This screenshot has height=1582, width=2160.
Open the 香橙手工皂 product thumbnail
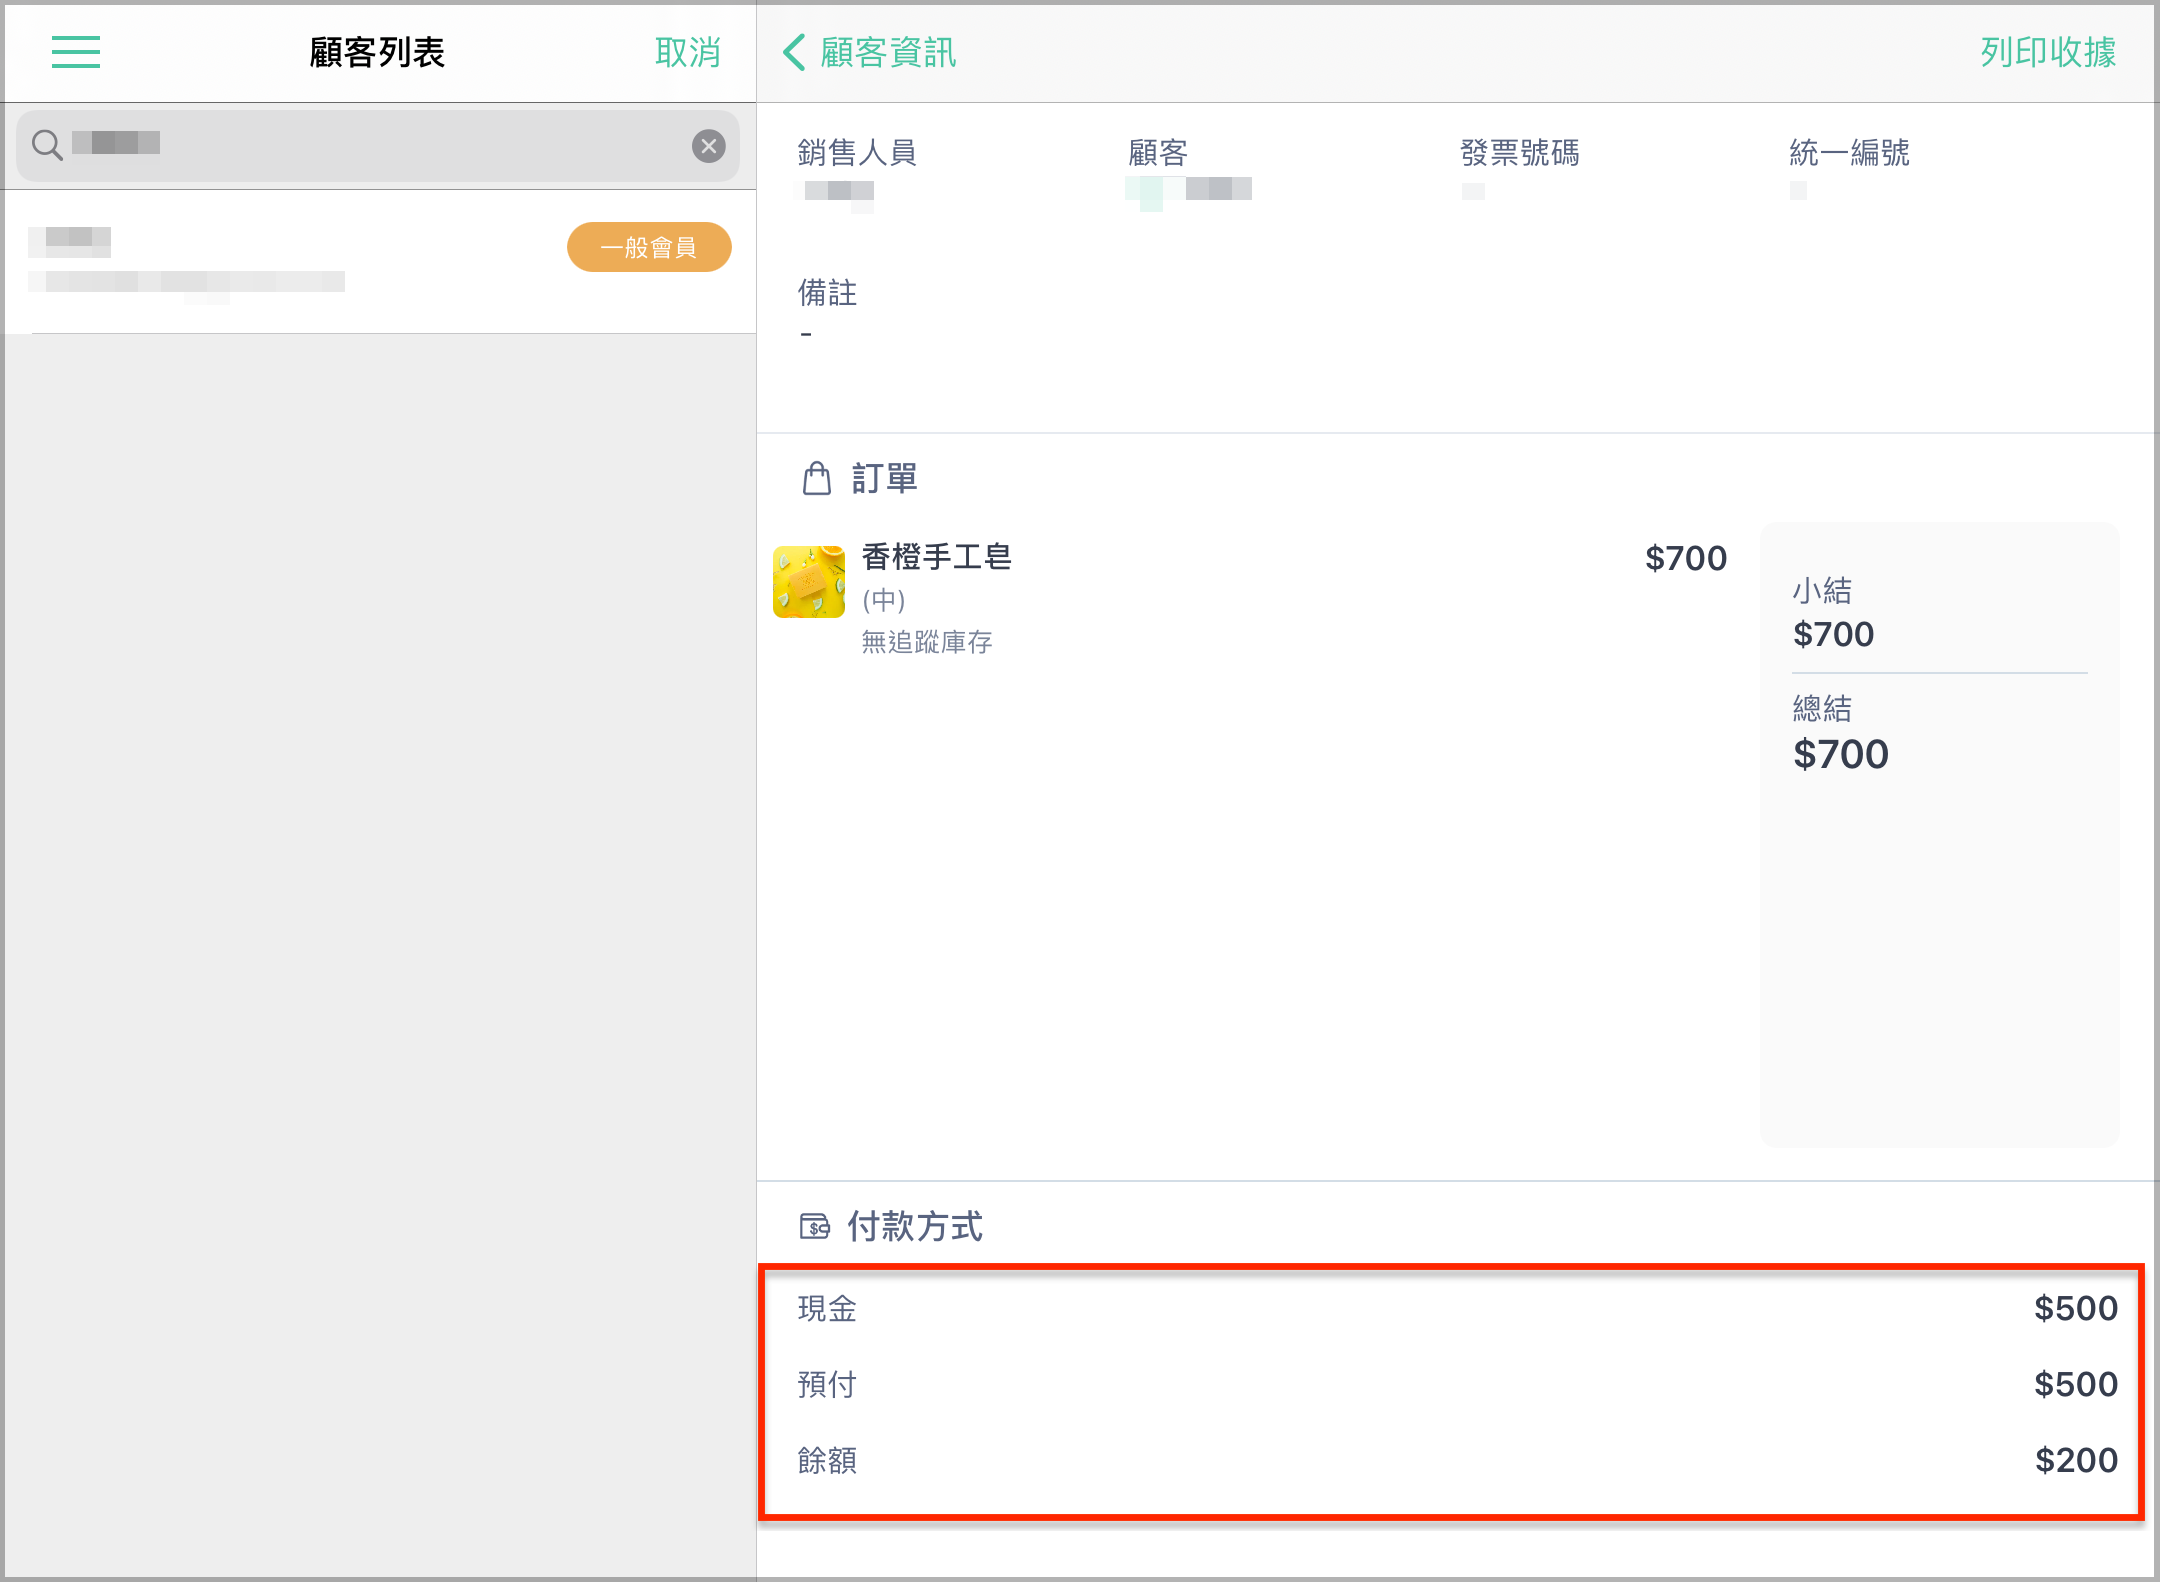tap(809, 581)
